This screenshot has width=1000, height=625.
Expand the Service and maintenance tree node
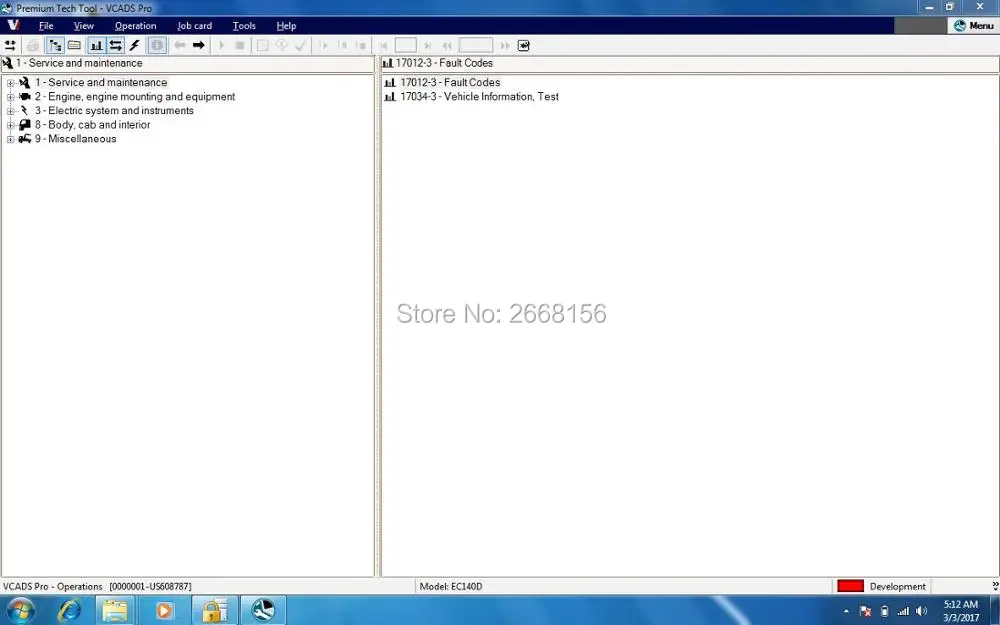[10, 83]
